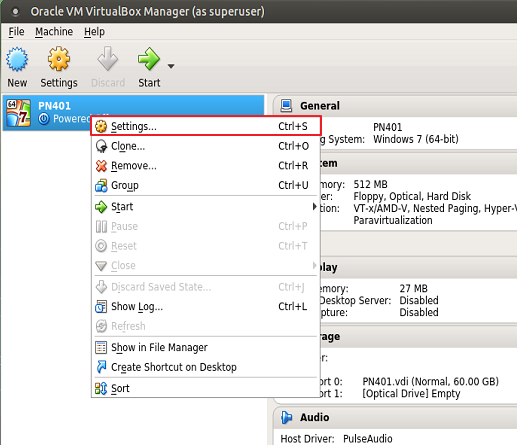
Task: Open the Start submenu in context menu
Action: [206, 207]
